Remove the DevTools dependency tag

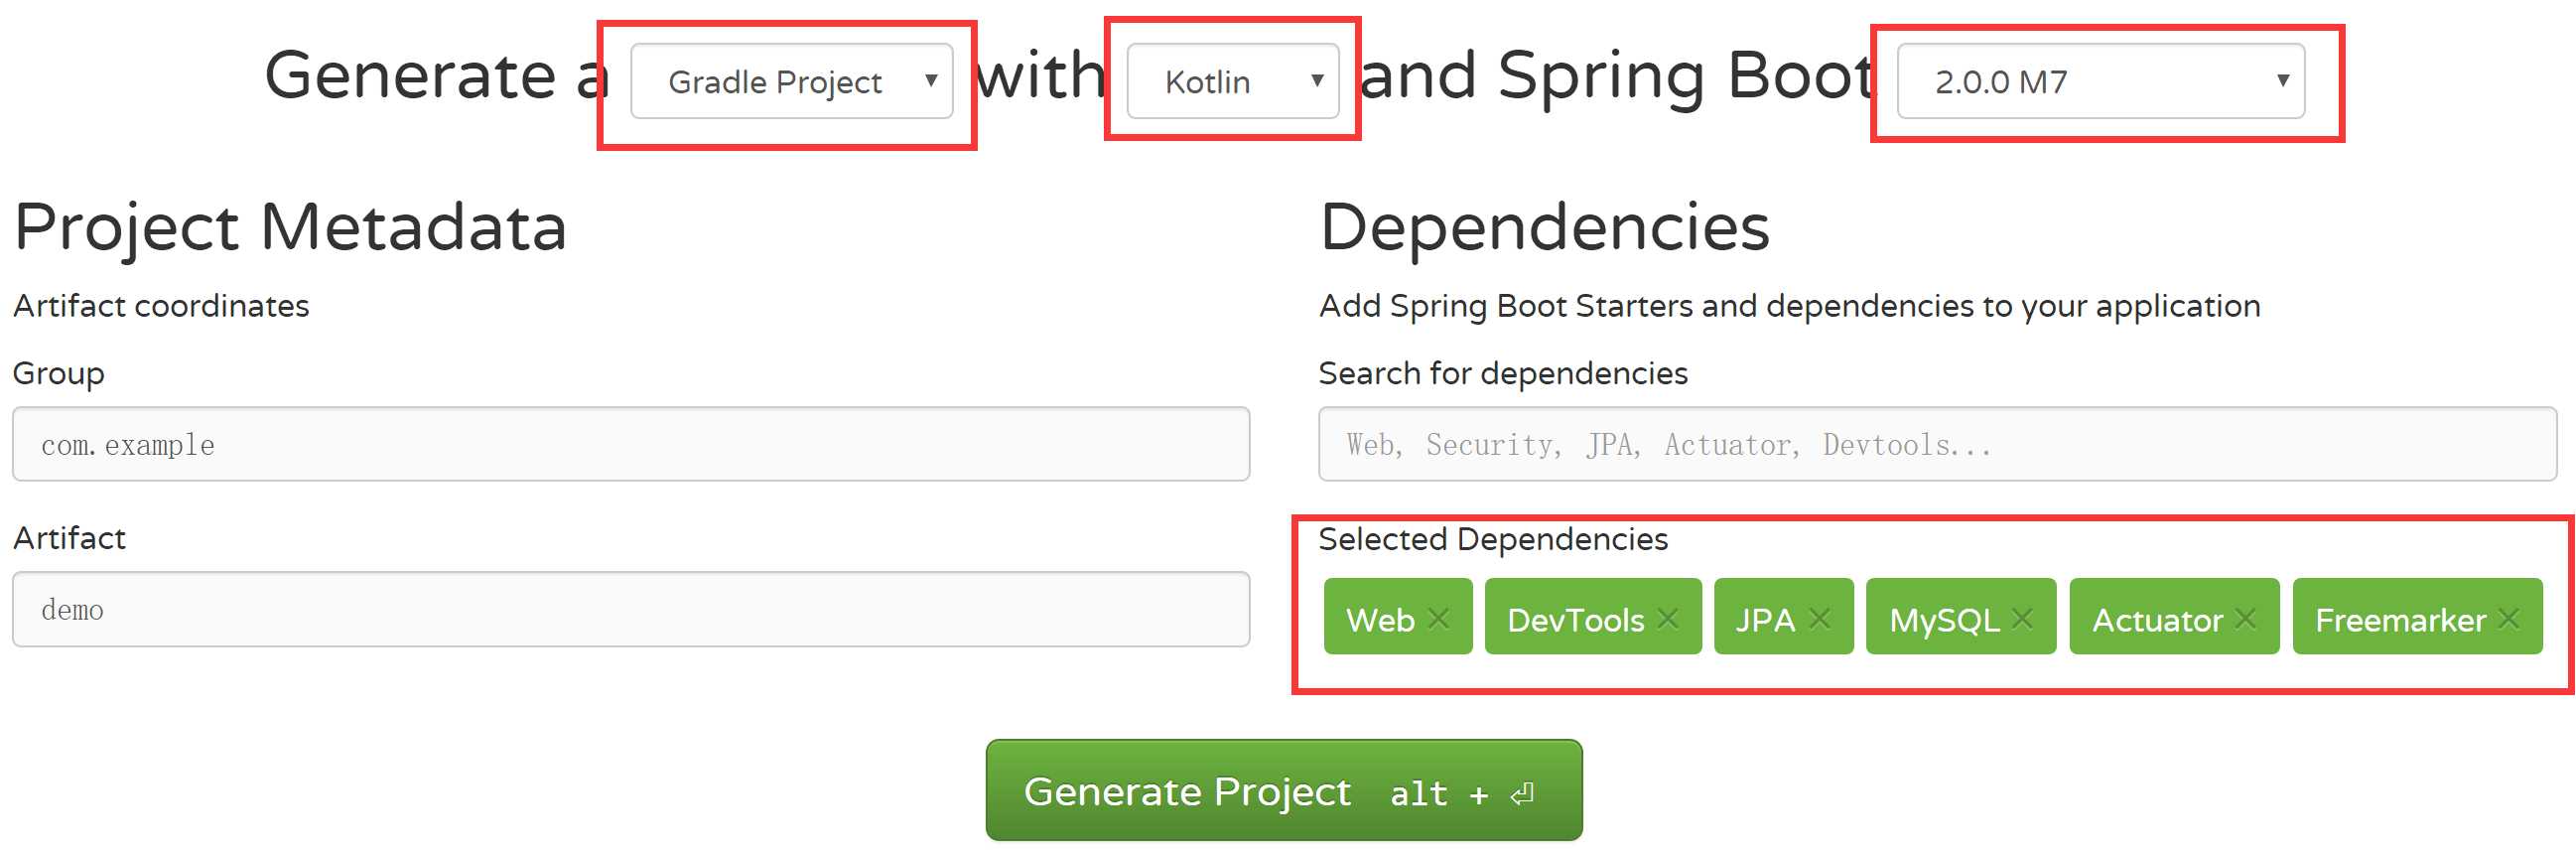[1667, 618]
